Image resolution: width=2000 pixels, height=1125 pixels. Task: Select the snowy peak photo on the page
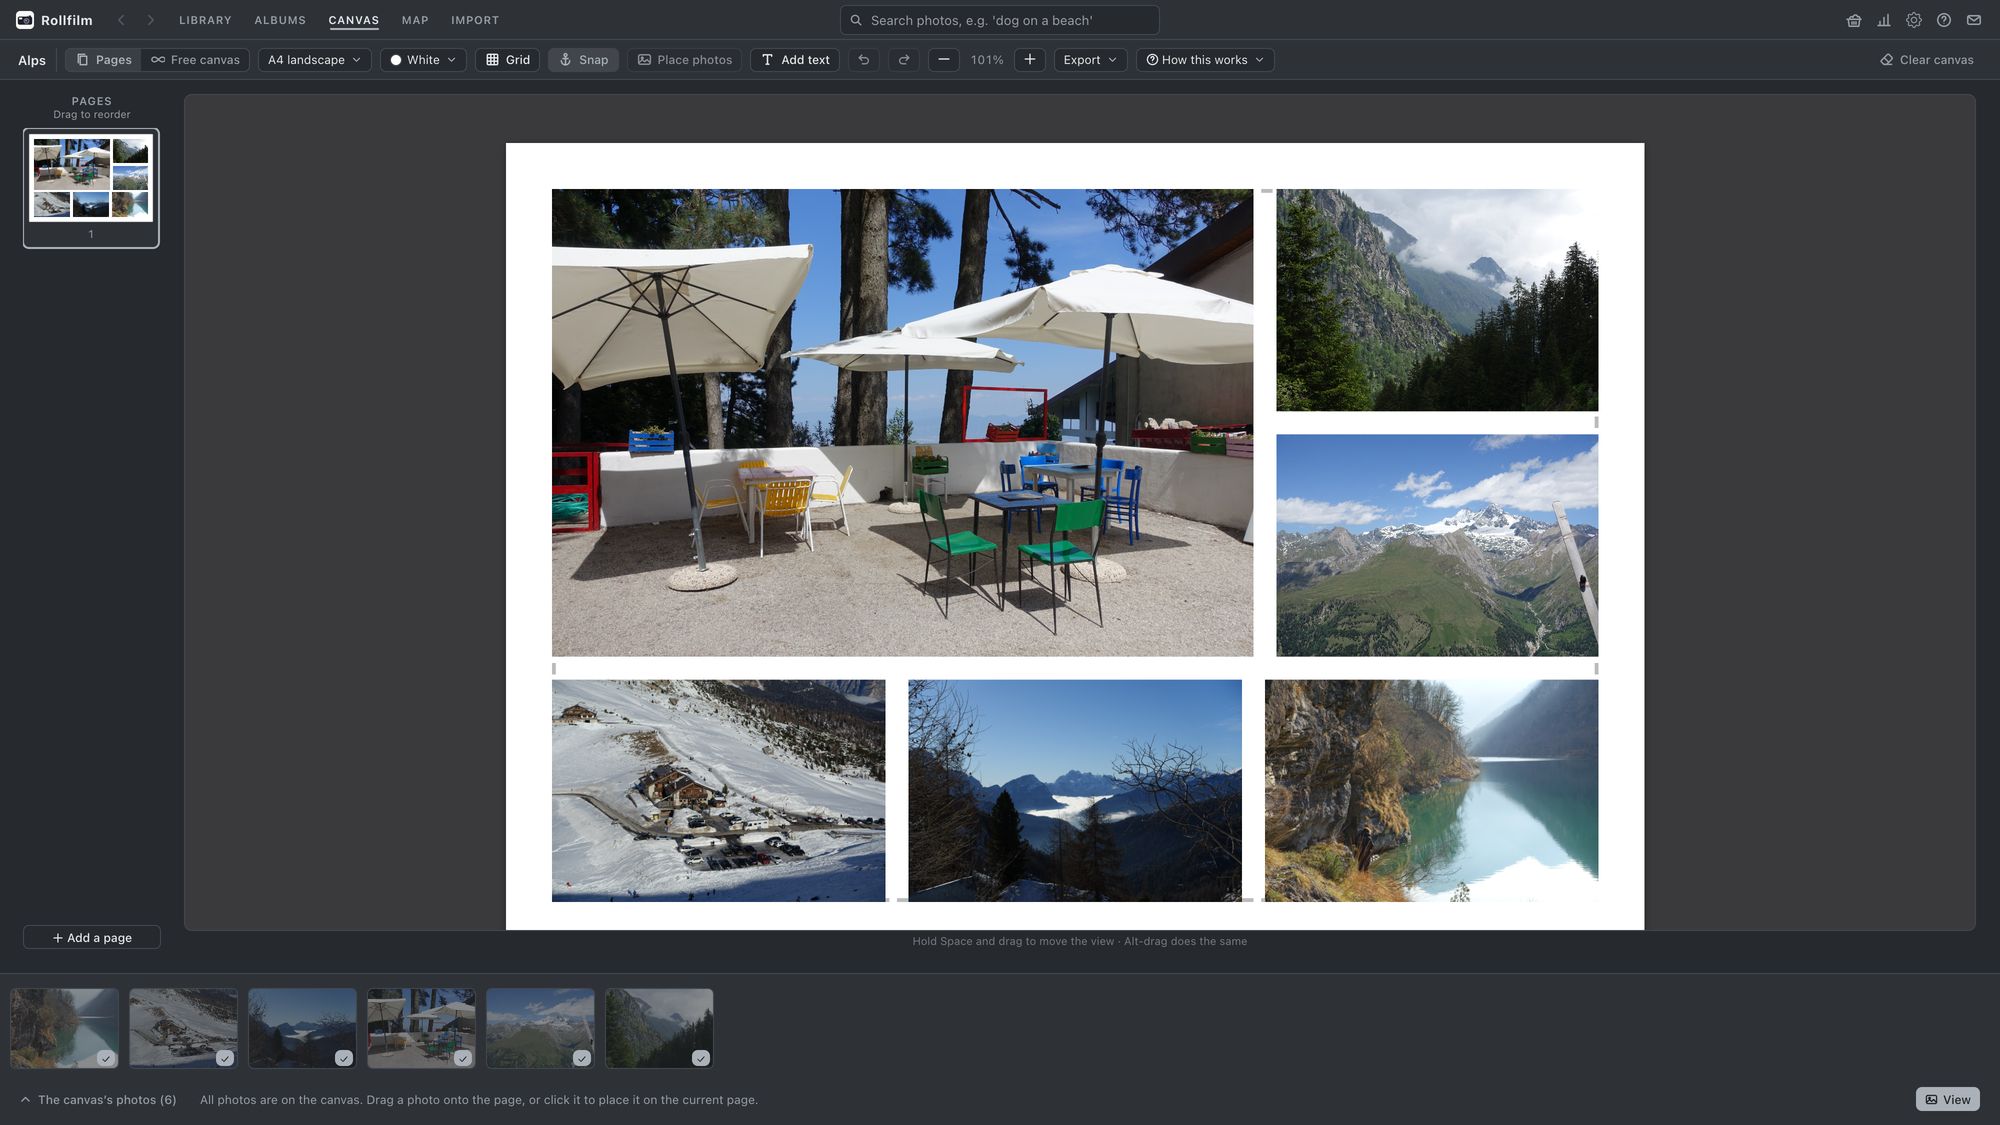pyautogui.click(x=1437, y=545)
